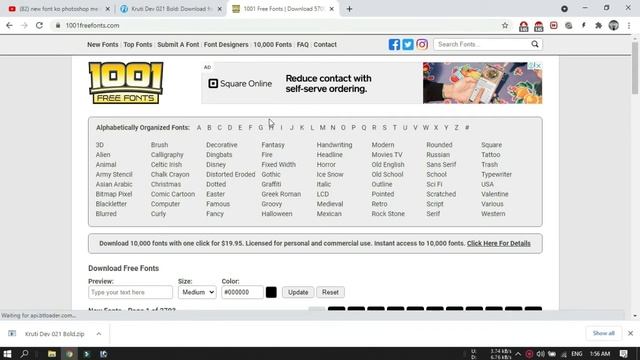
Task: Open the Handwriting font category
Action: click(334, 145)
